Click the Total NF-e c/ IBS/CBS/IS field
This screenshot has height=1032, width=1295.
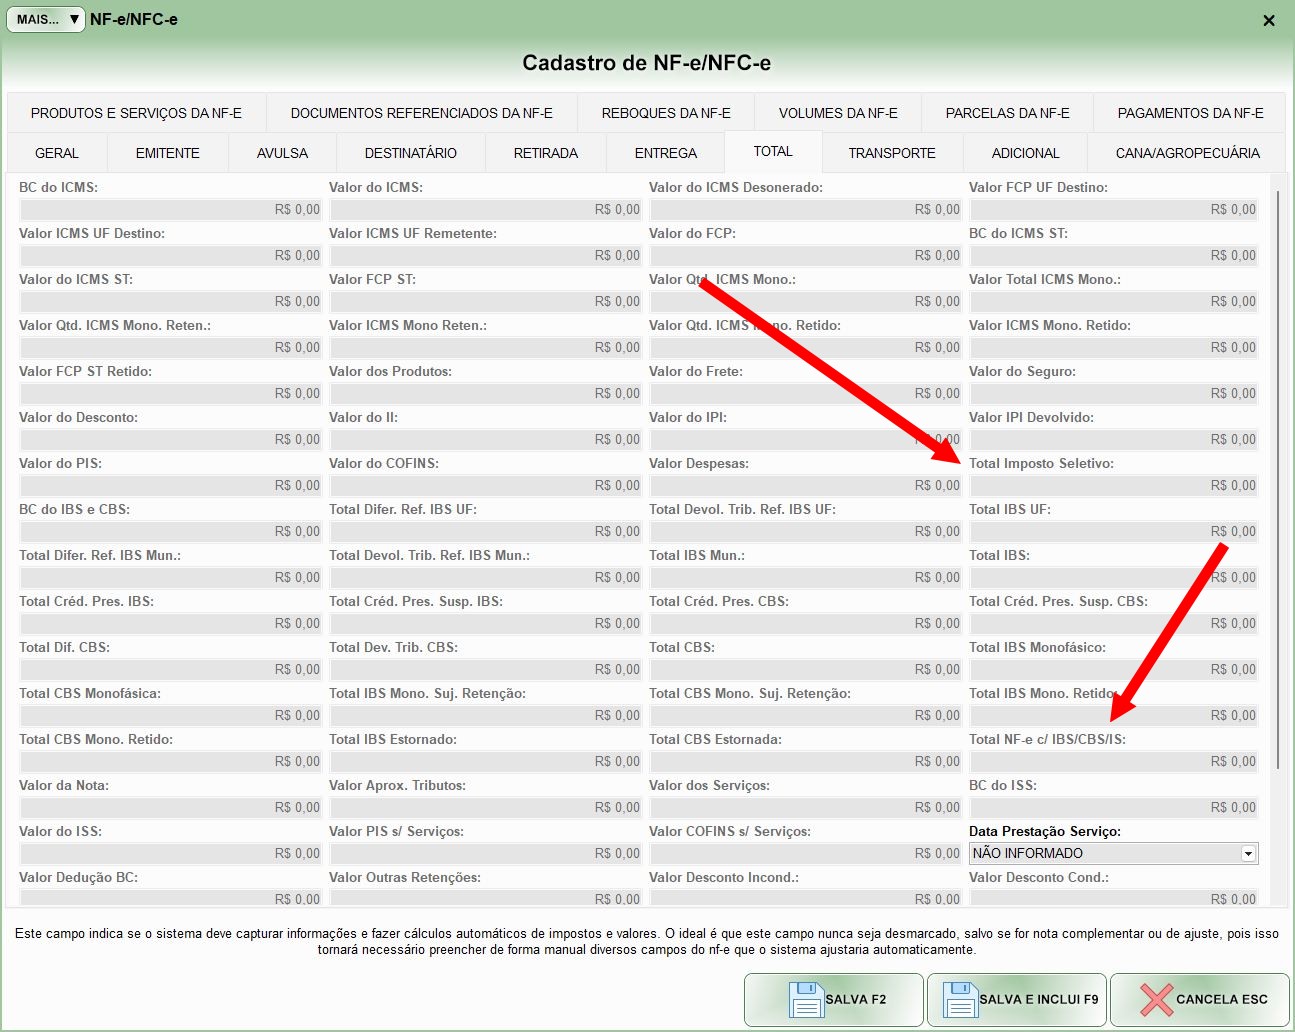[x=1113, y=762]
